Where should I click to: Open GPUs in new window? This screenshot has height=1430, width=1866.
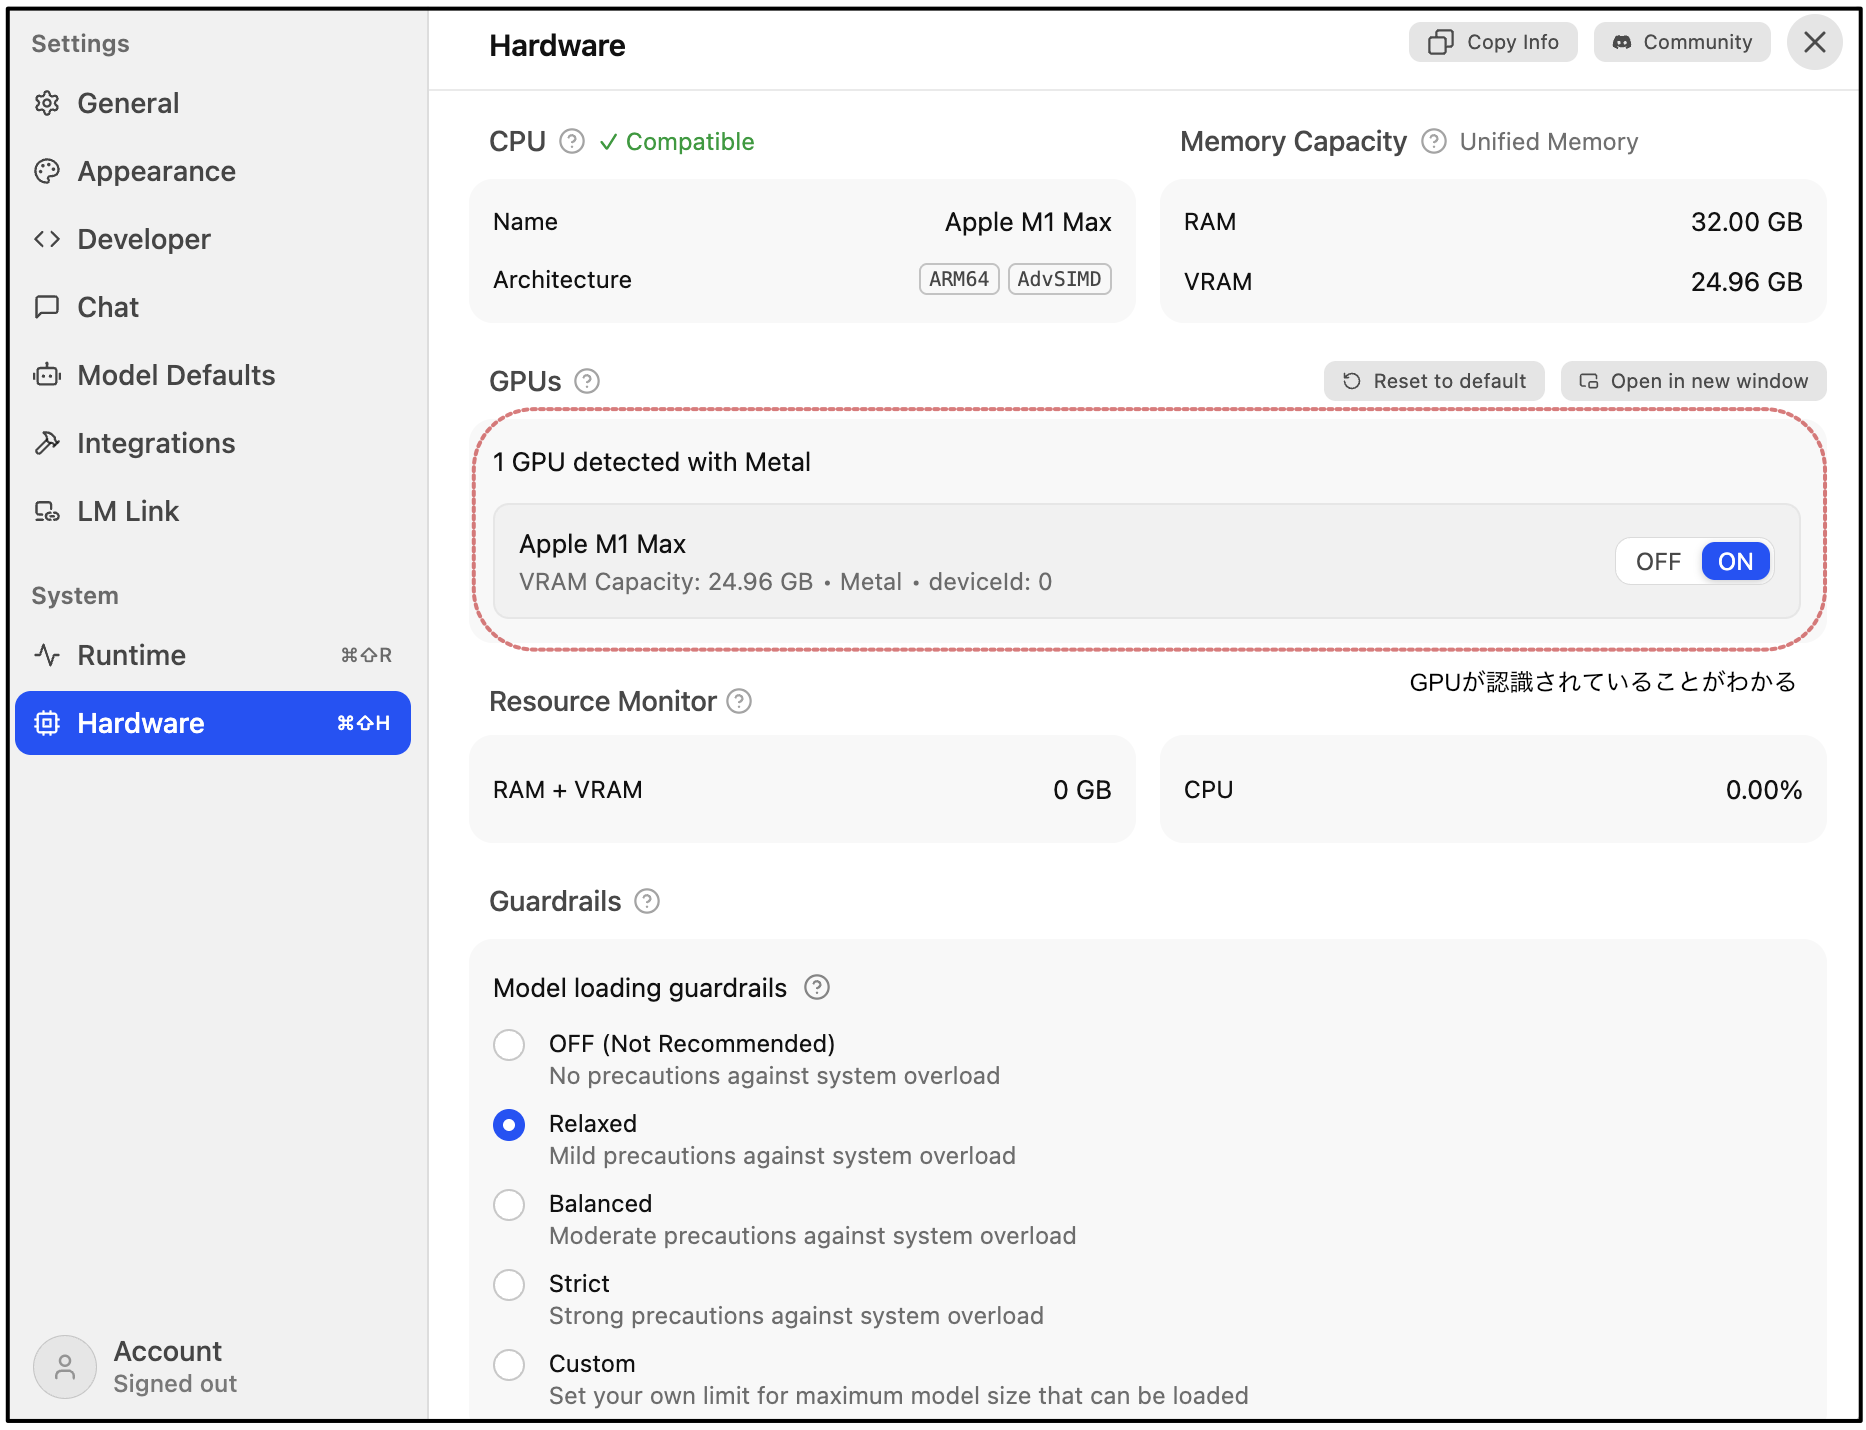(x=1693, y=381)
